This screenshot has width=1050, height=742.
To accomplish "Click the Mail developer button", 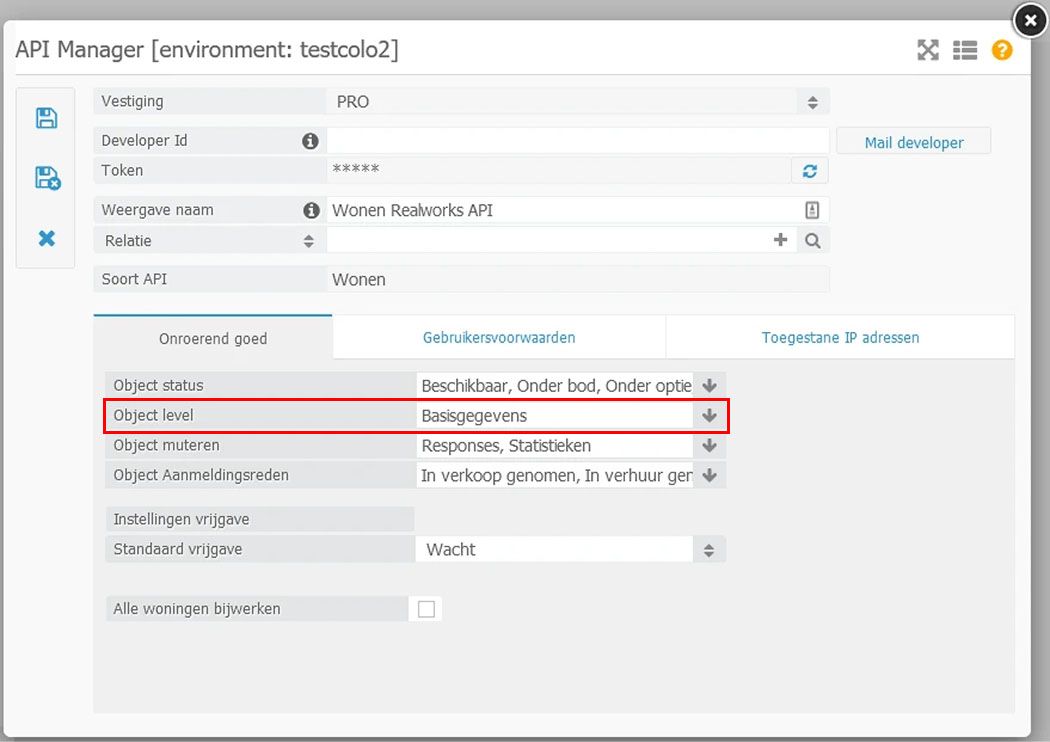I will (913, 142).
